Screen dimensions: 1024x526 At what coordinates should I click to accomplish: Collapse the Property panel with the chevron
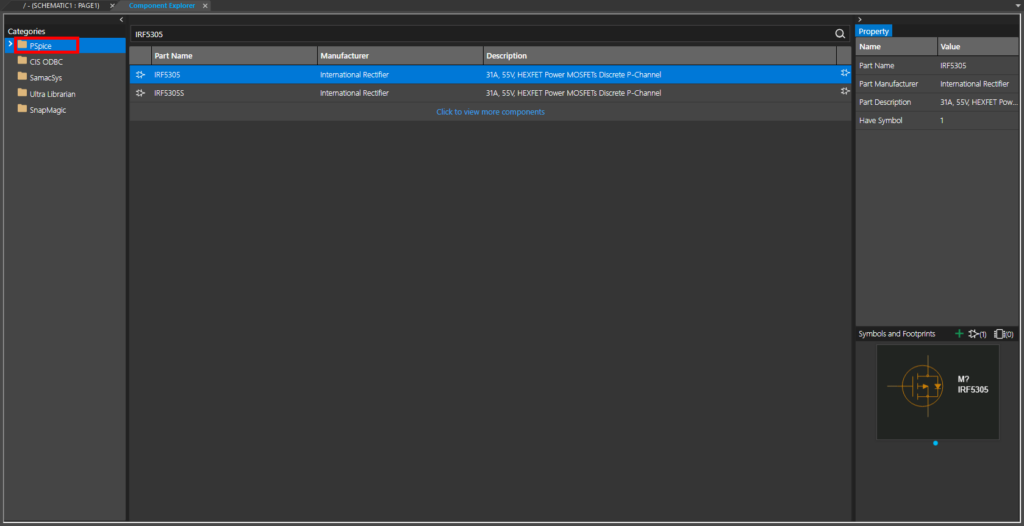[x=860, y=20]
